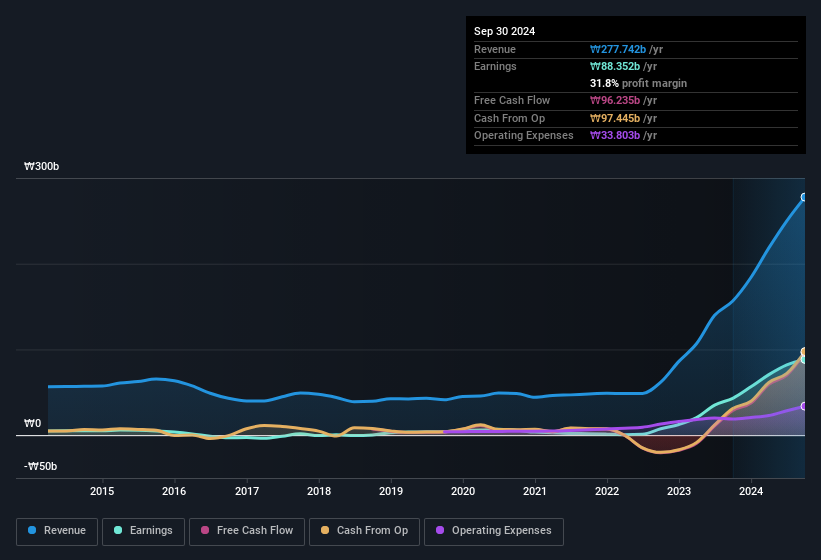Click the 2020 x-axis label
This screenshot has width=821, height=560.
tap(463, 491)
